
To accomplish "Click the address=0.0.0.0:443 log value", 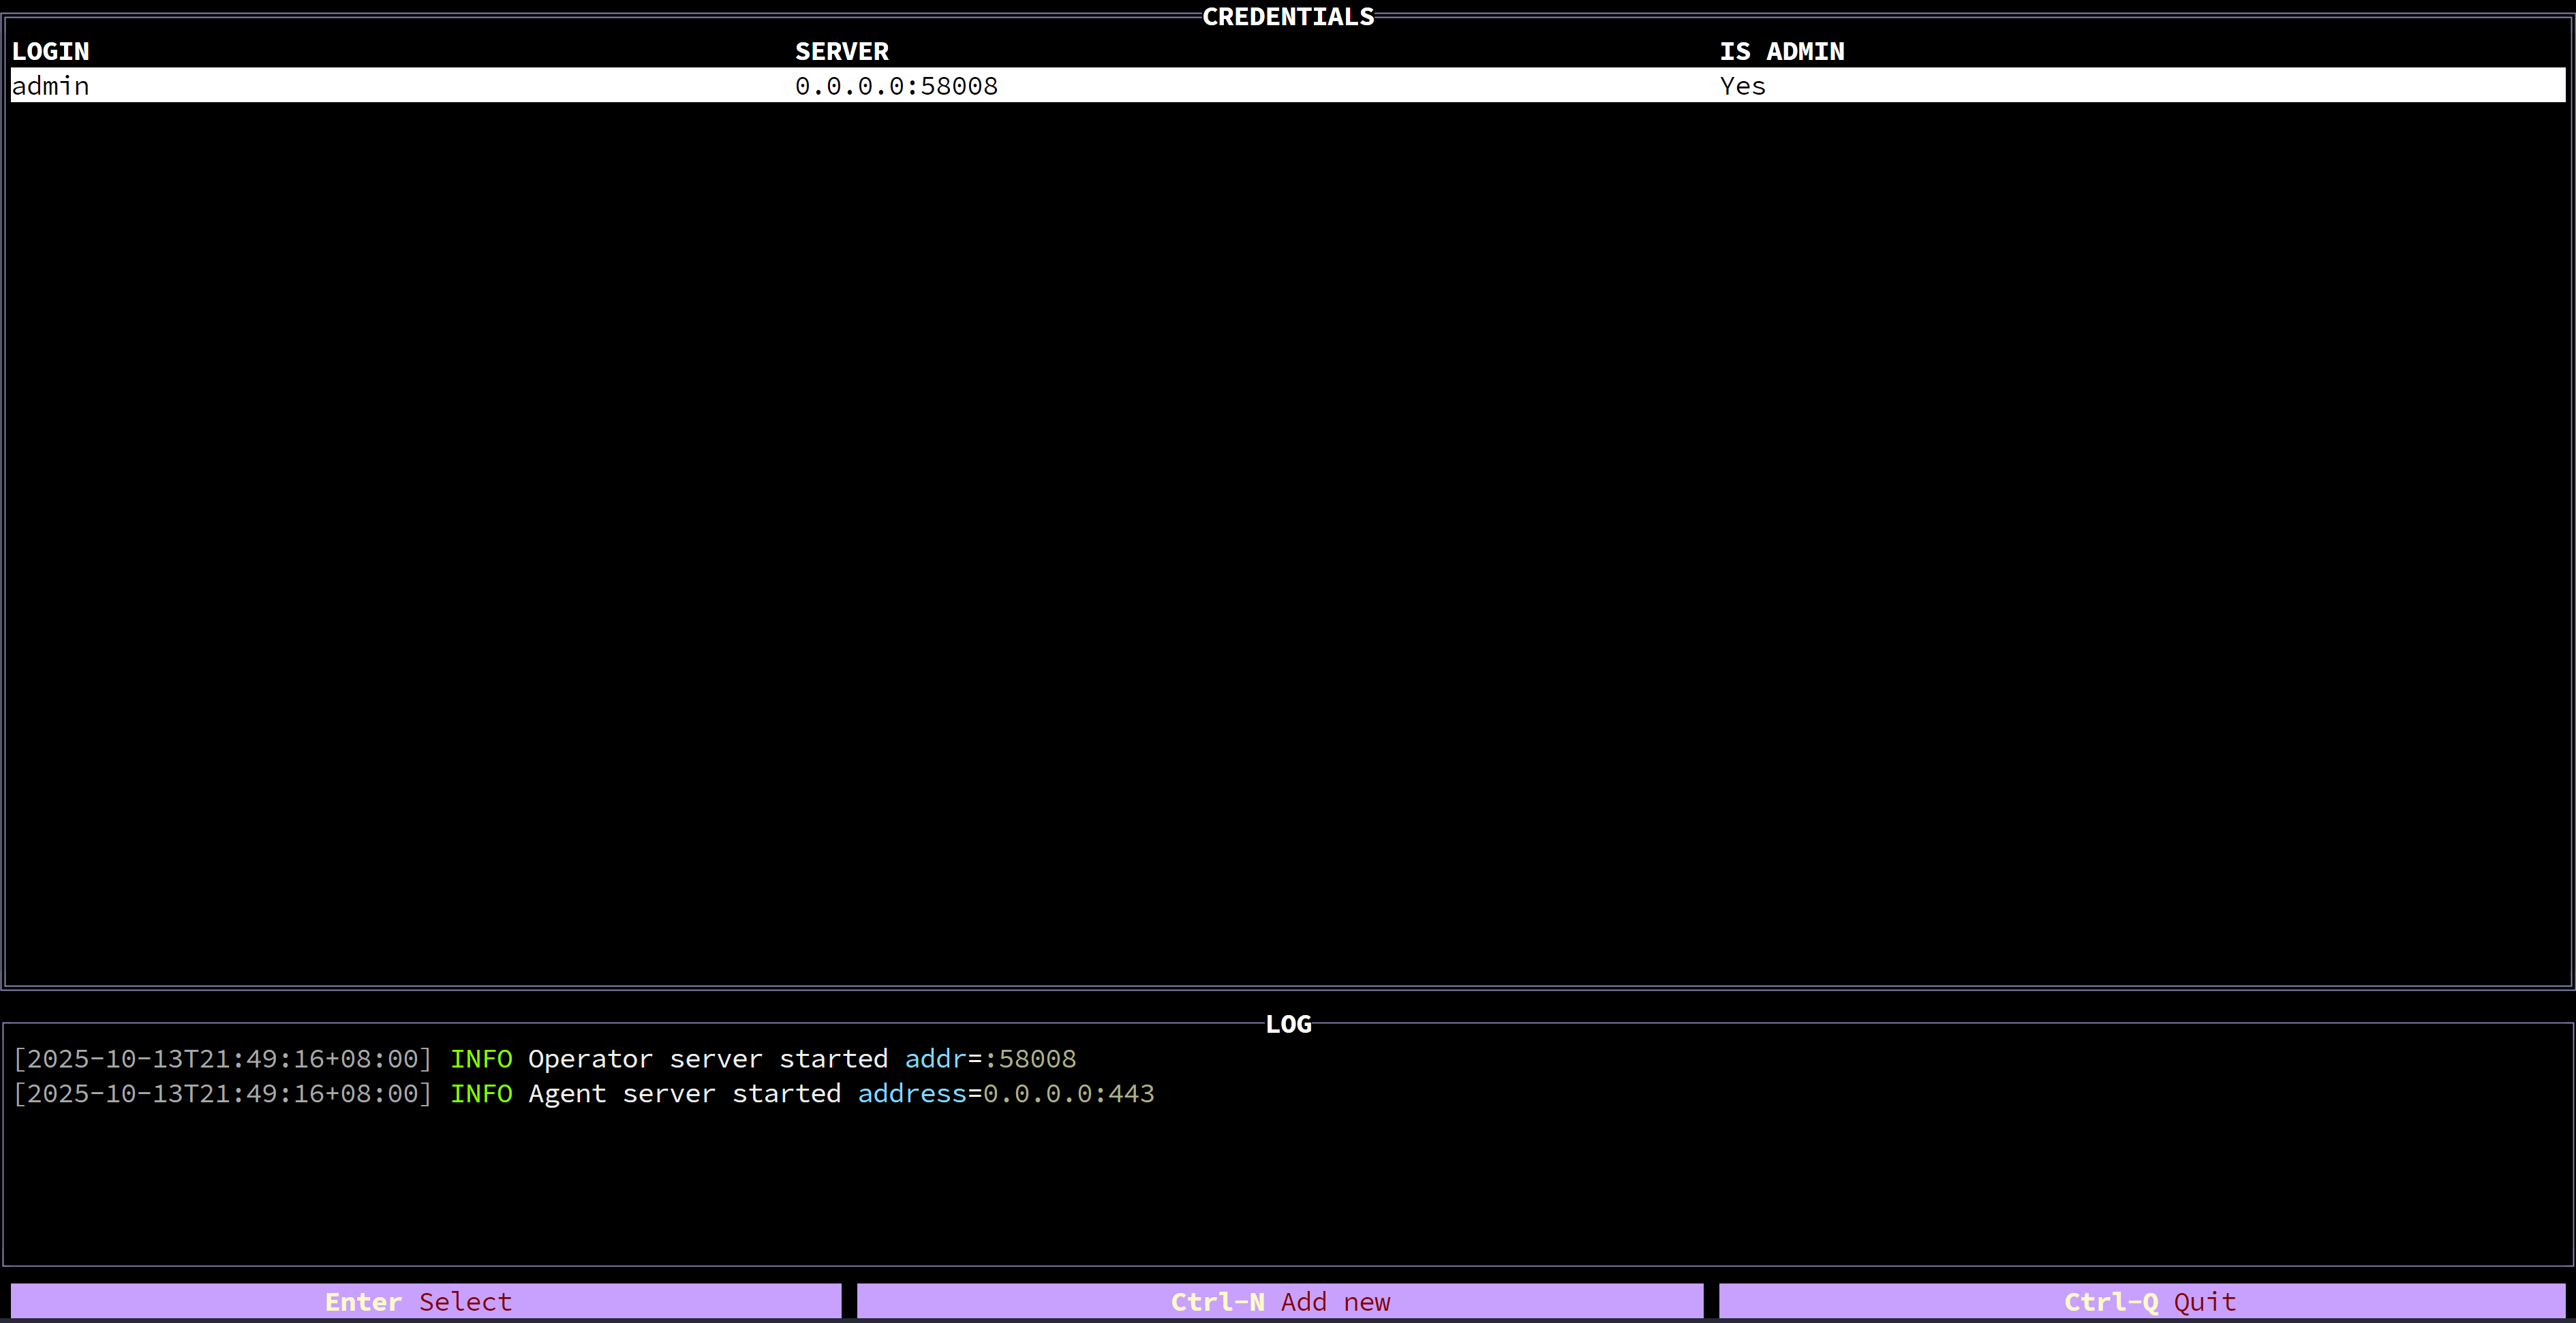I will coord(1005,1094).
